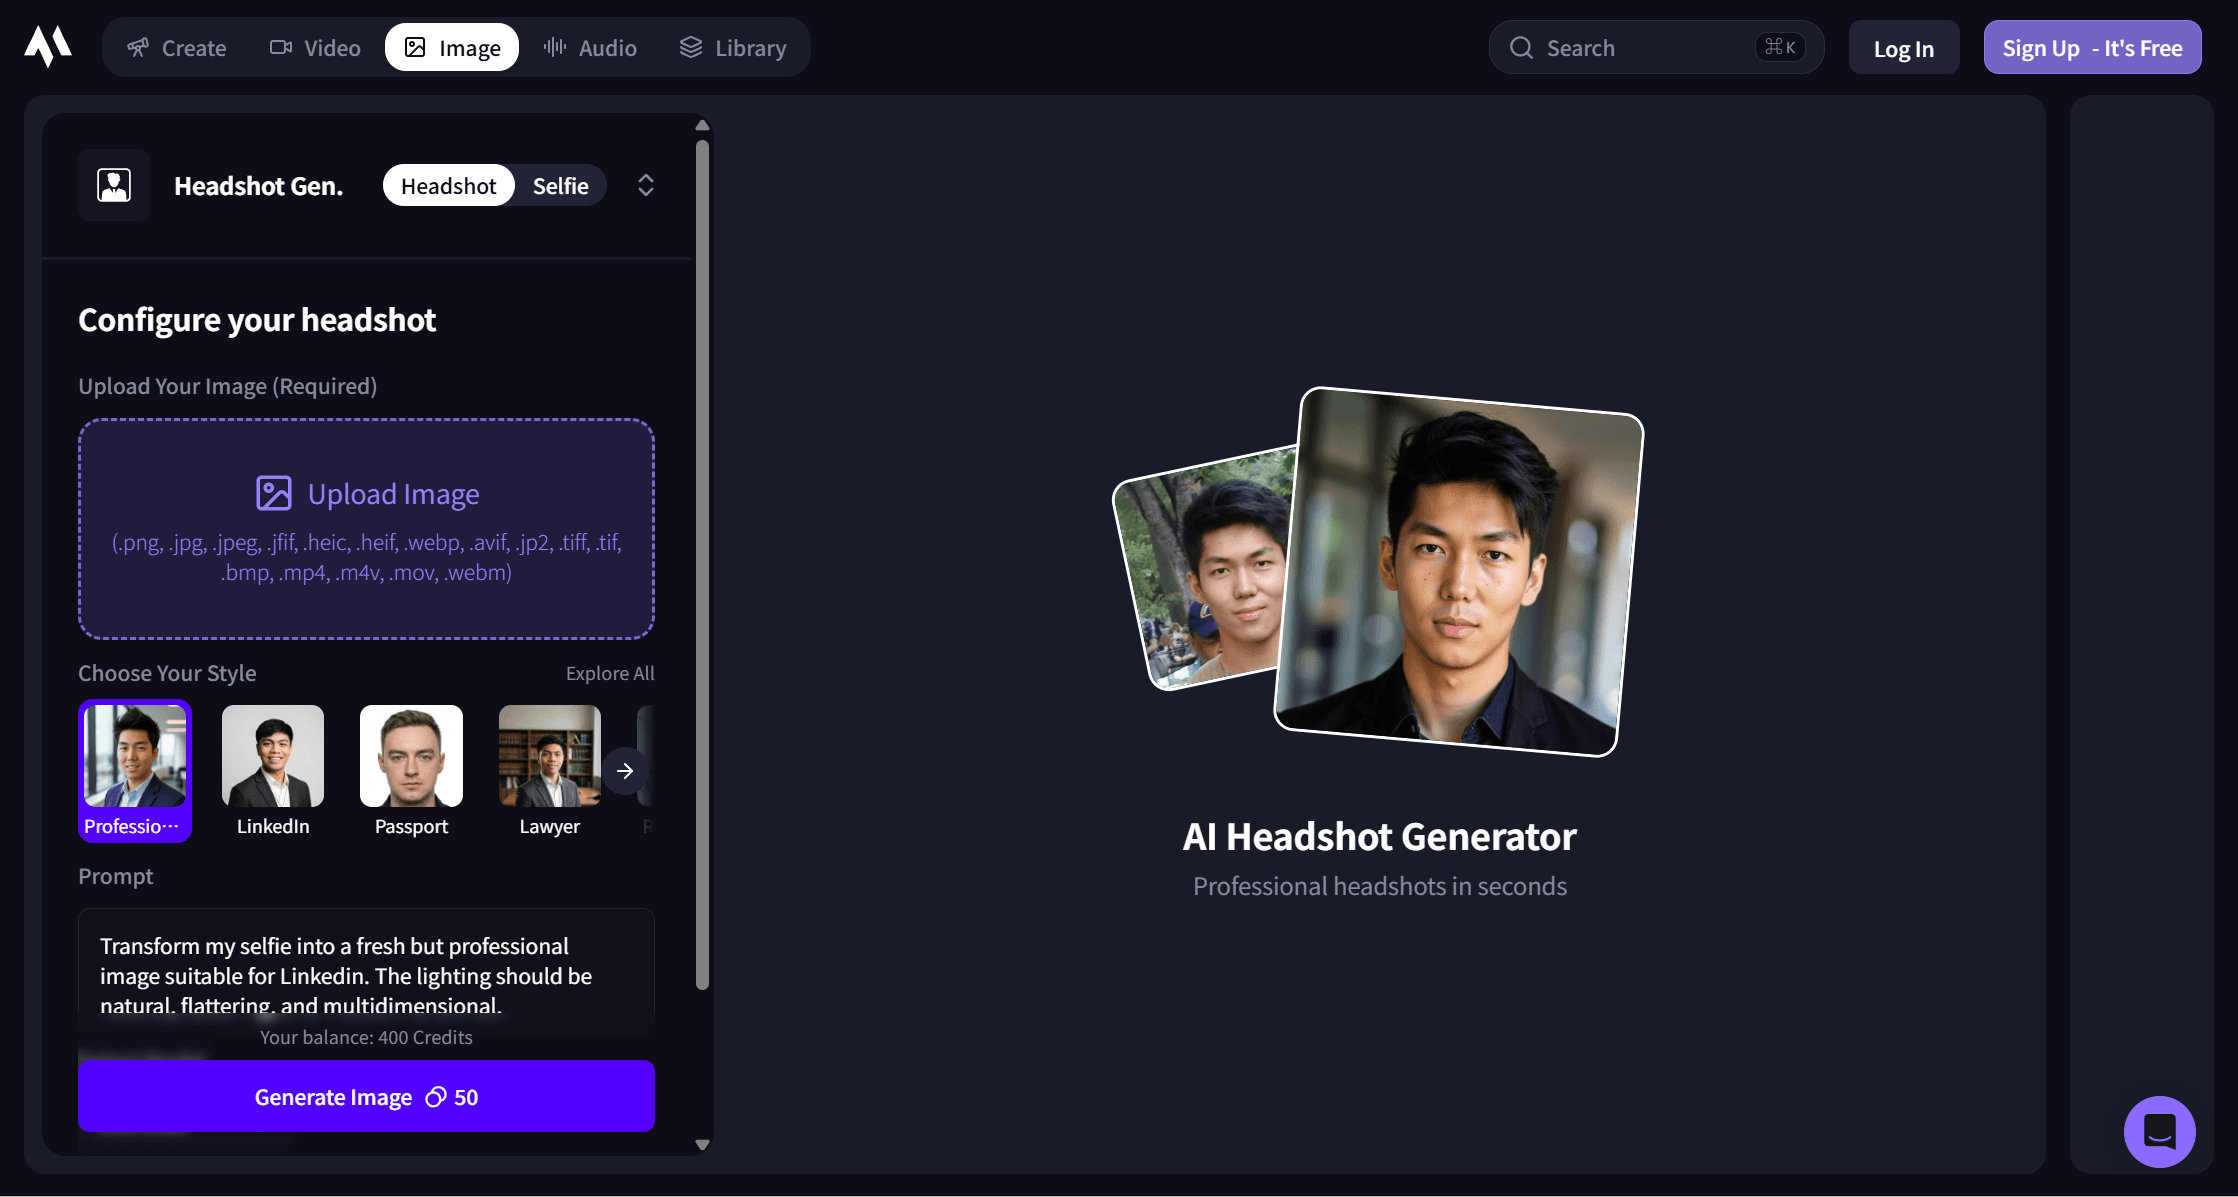
Task: Select the Professional style thumbnail
Action: 135,770
